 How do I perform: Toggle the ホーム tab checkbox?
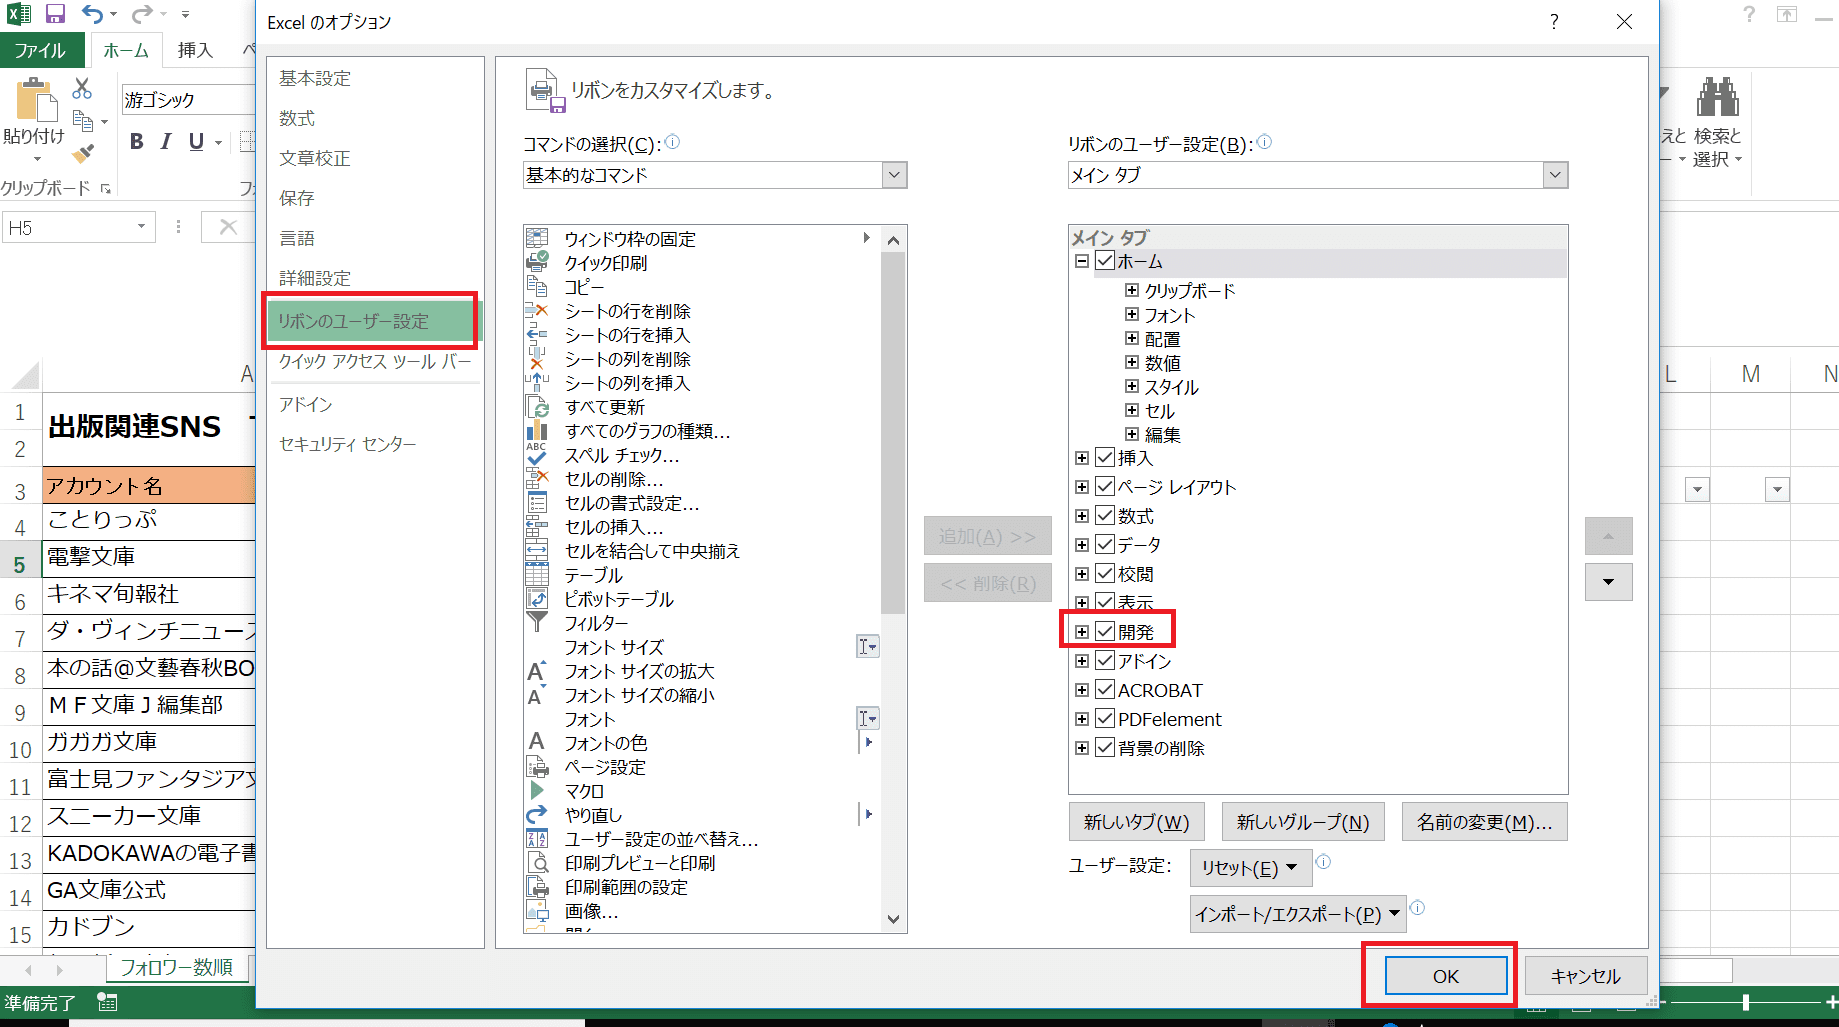tap(1105, 261)
